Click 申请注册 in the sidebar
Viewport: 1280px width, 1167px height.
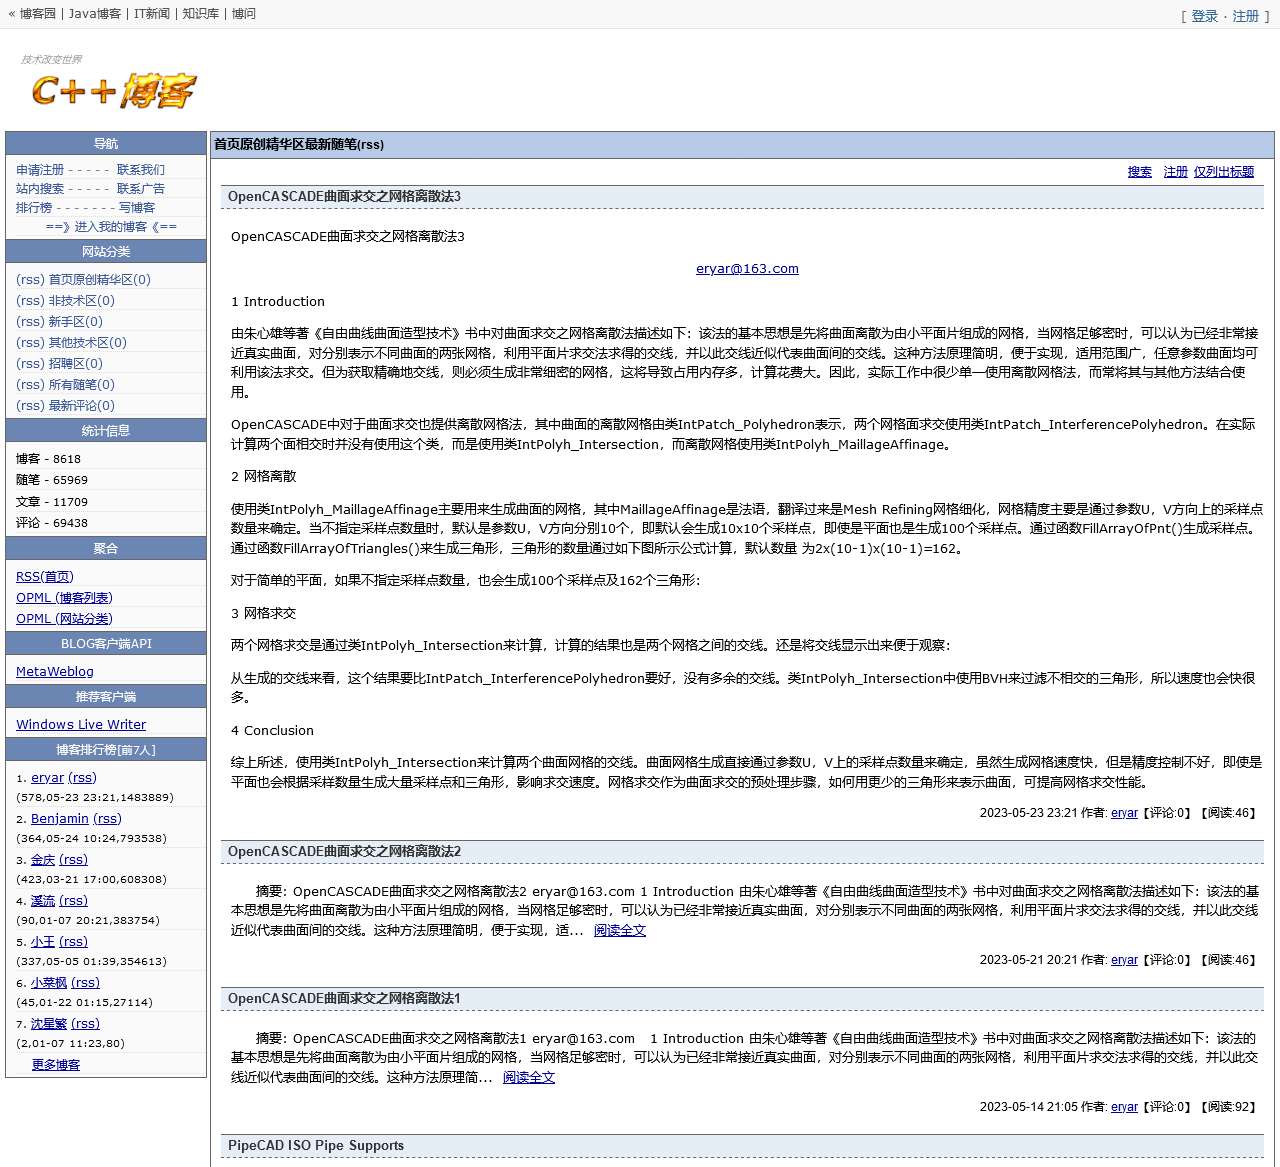[40, 170]
